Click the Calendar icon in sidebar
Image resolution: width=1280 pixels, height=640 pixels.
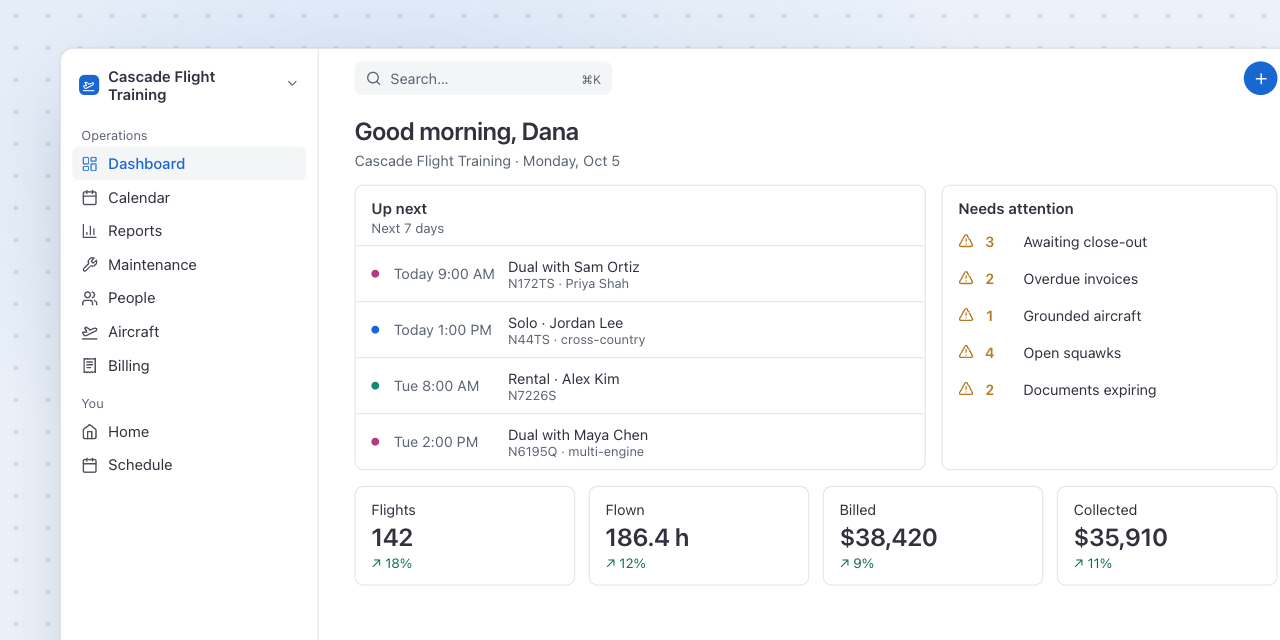pos(90,198)
